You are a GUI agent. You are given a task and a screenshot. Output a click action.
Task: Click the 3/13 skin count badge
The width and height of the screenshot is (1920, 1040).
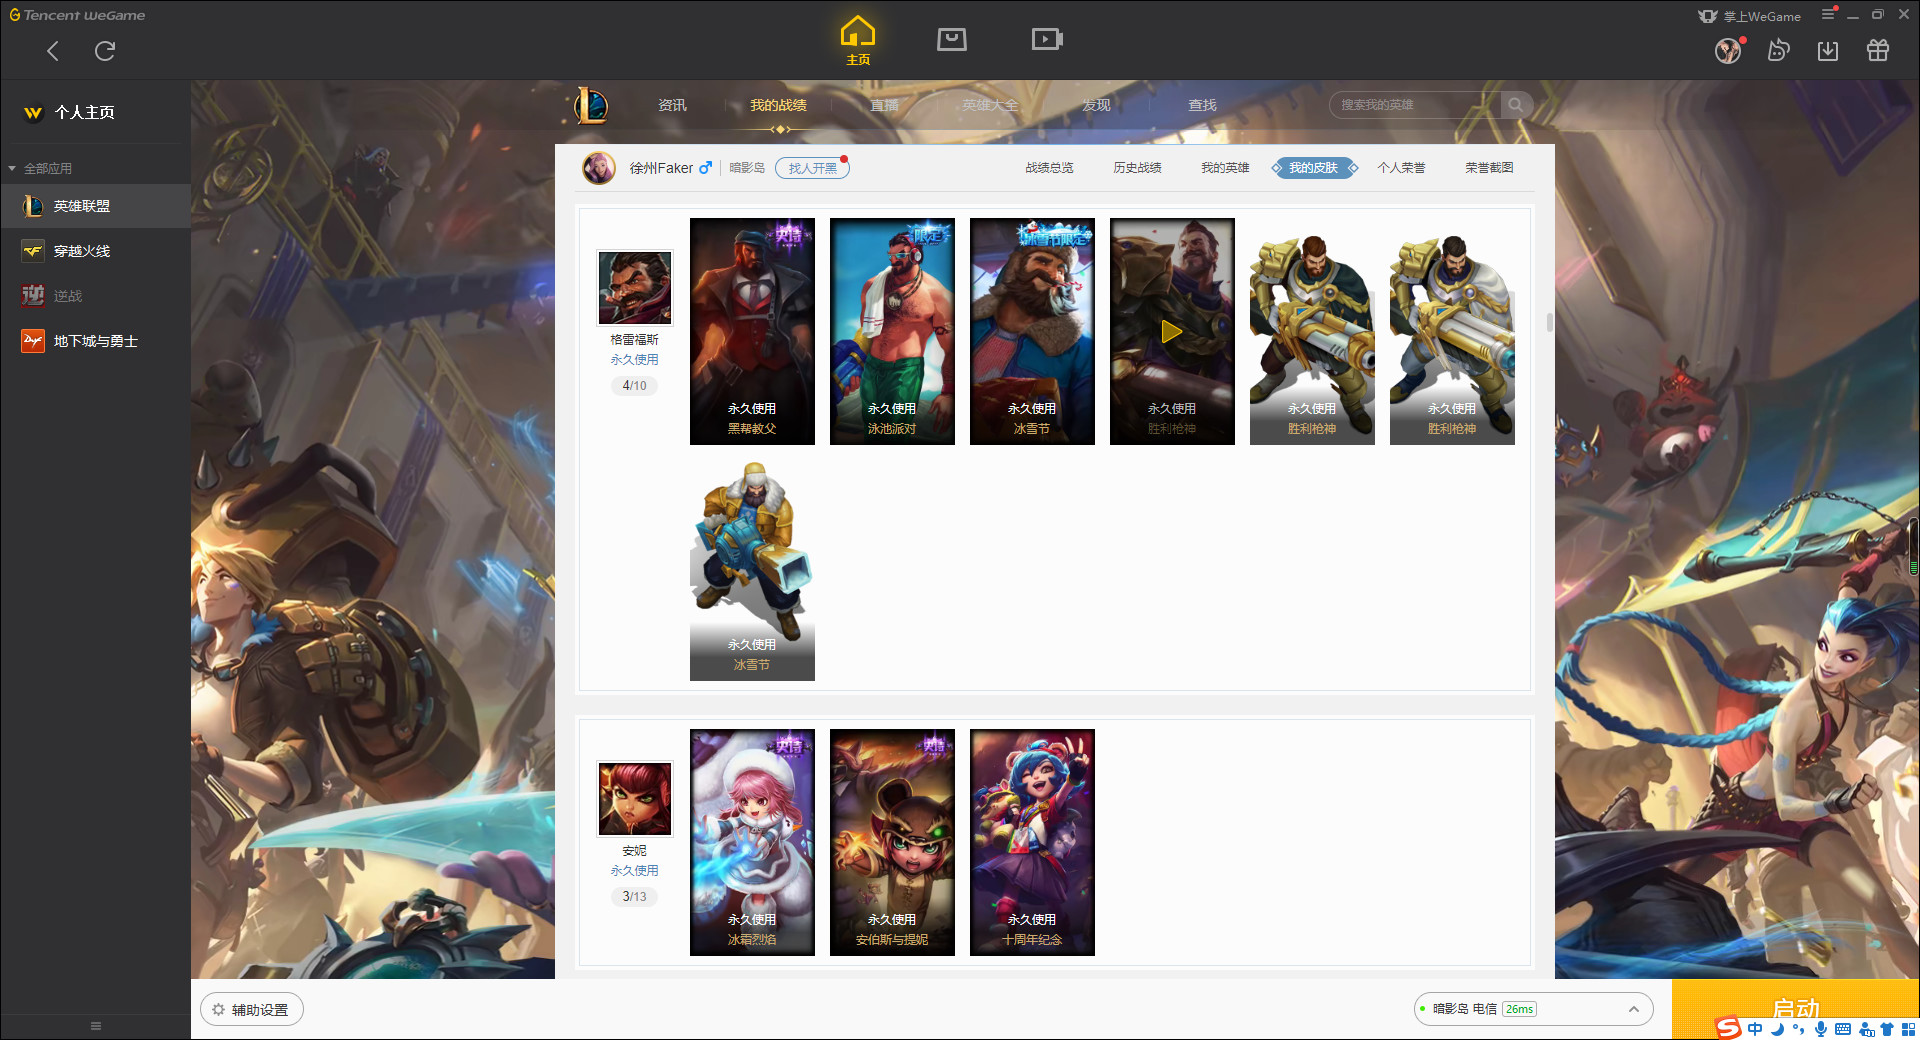point(634,897)
